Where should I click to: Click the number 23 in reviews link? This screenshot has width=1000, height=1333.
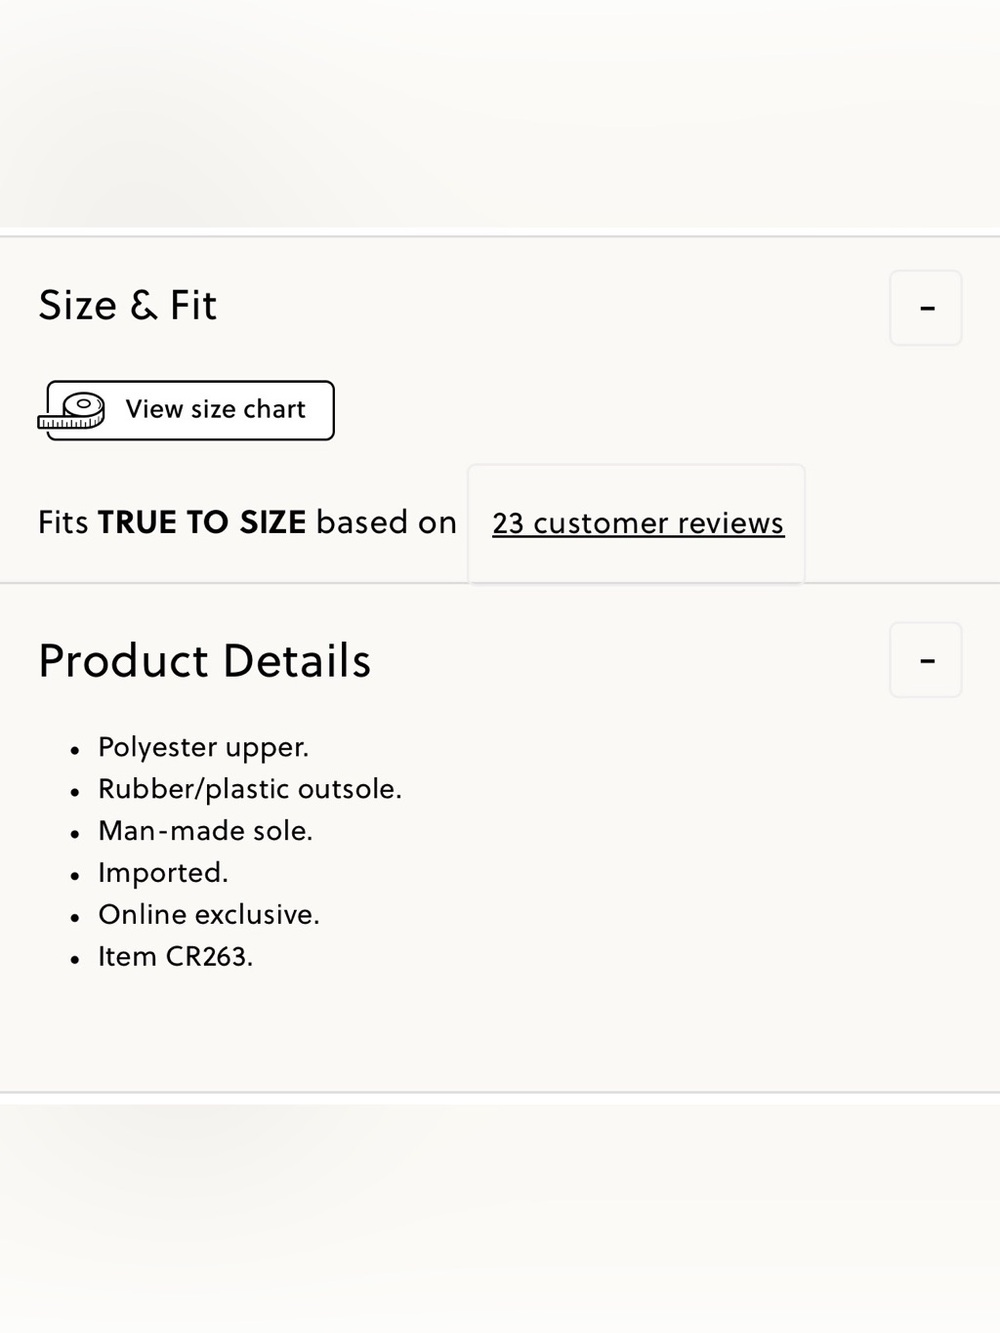click(508, 523)
